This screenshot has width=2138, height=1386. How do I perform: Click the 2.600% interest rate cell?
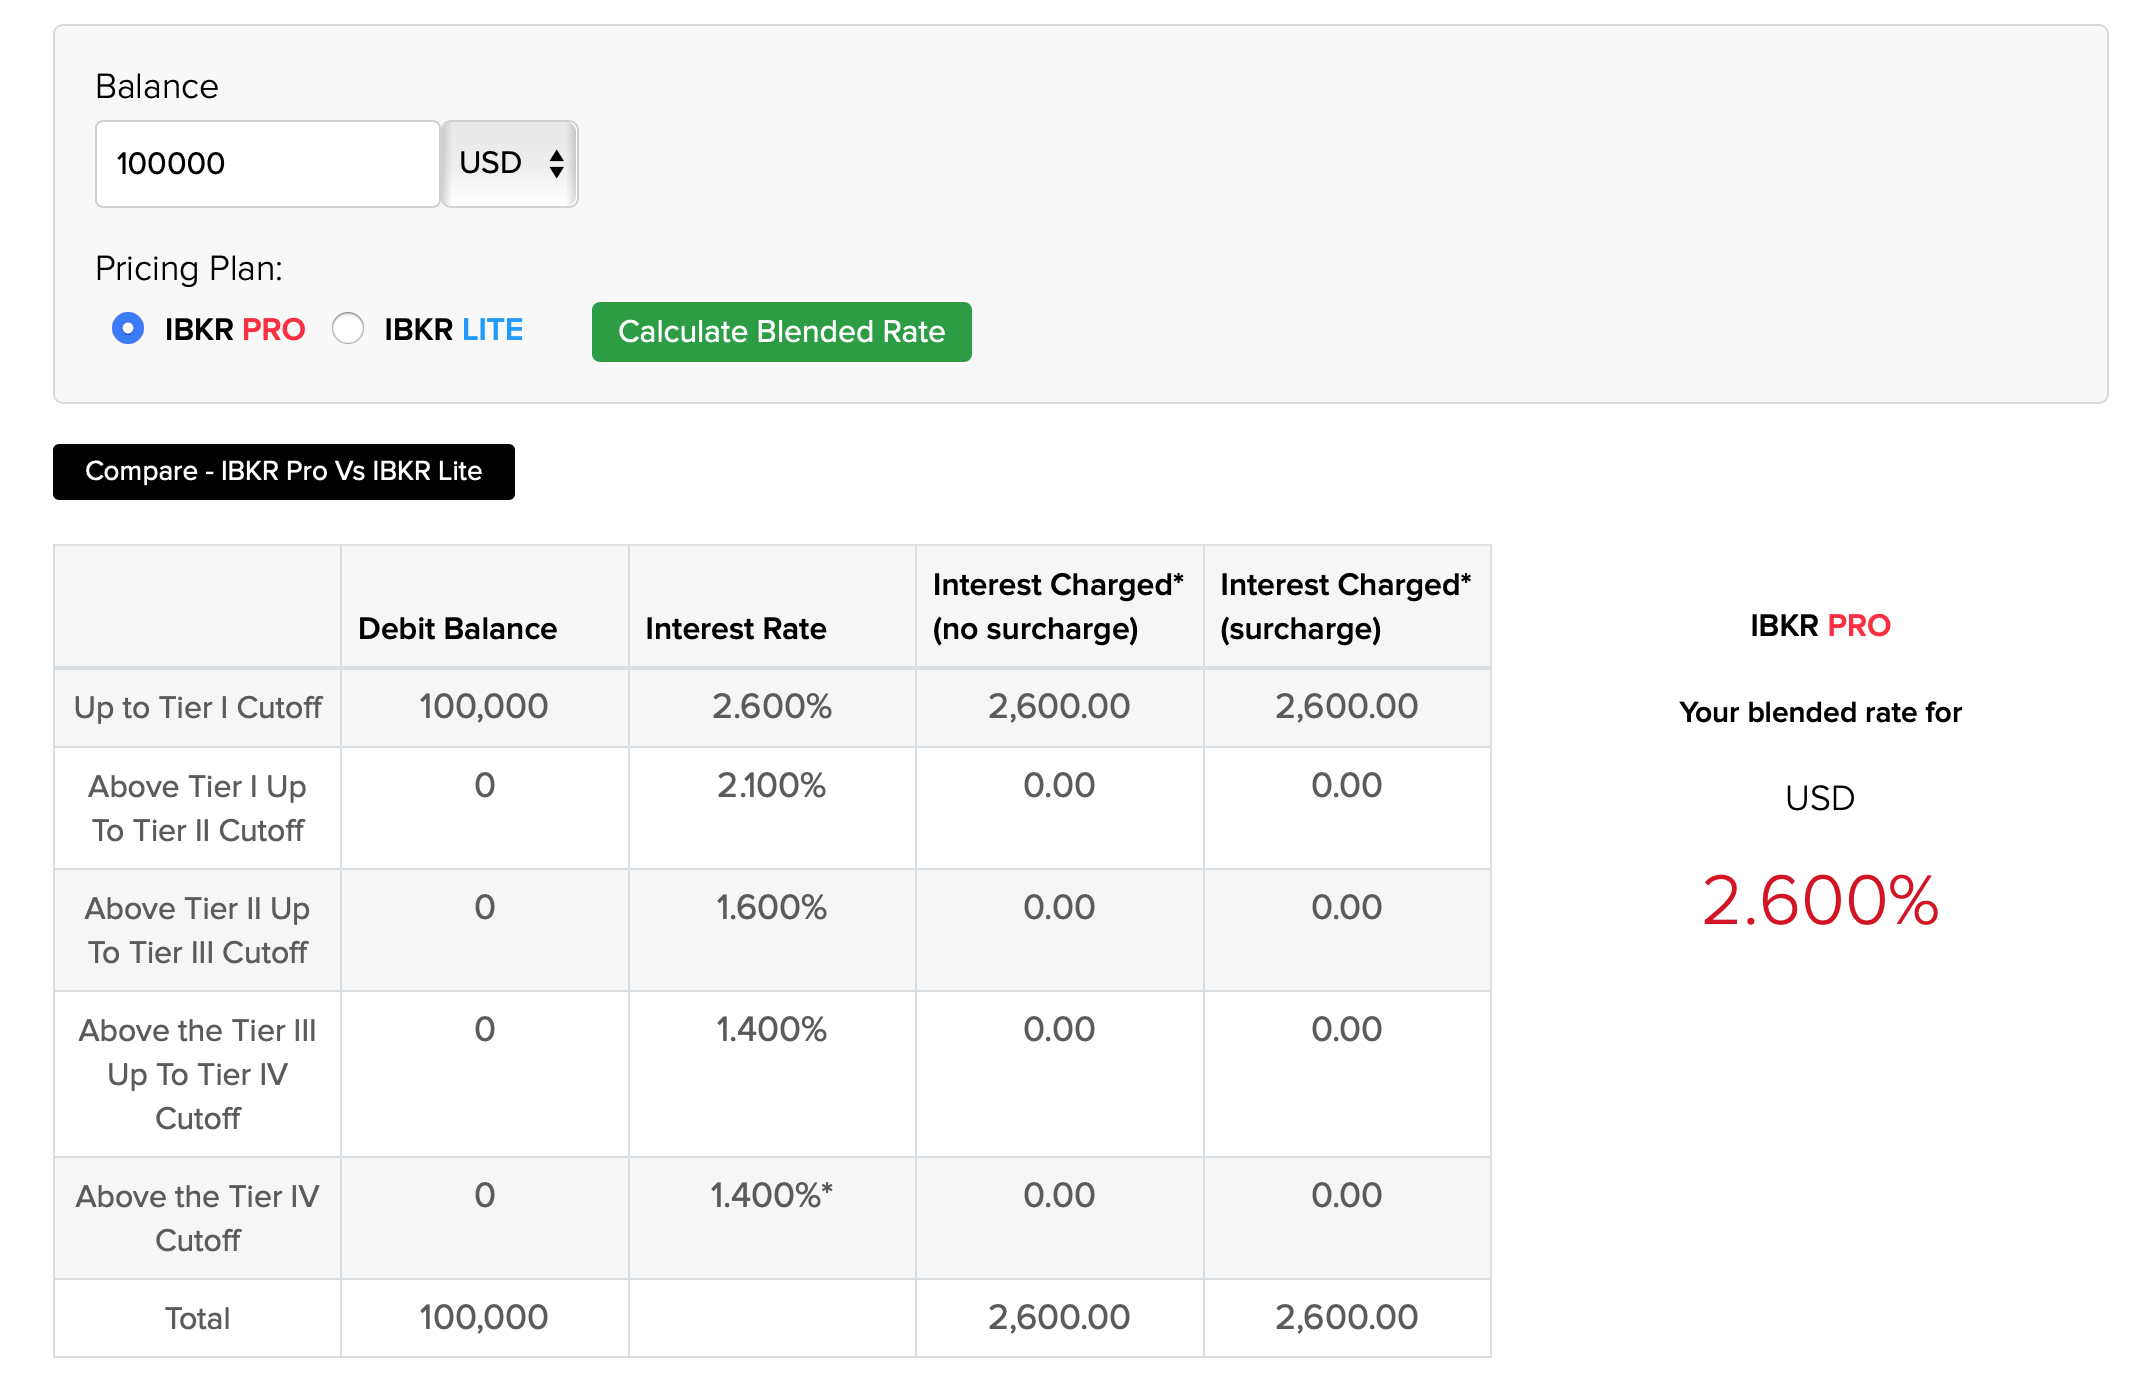(x=772, y=707)
